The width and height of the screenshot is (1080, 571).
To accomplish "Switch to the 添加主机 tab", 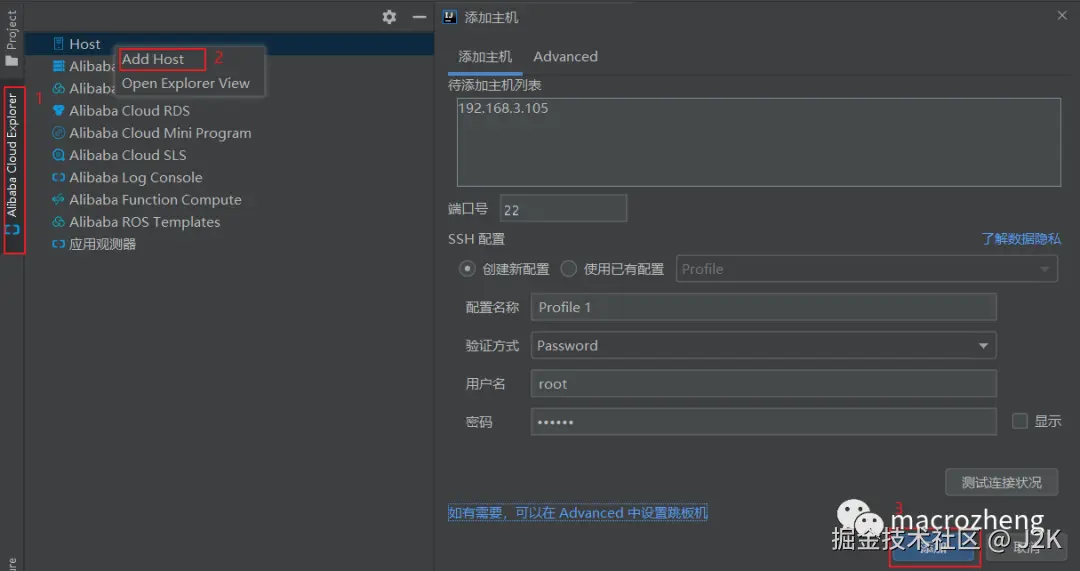I will (x=485, y=57).
